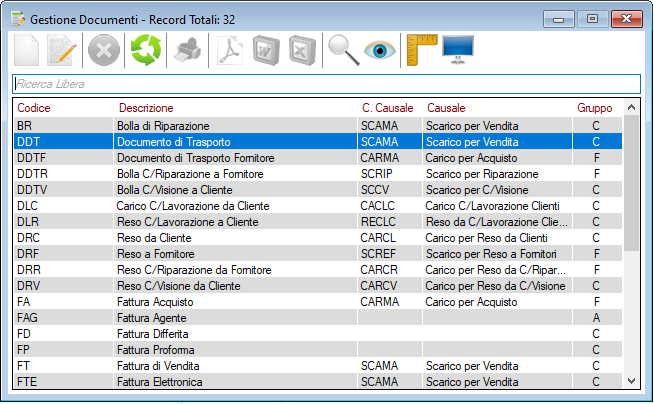Click the scrollbar down arrow
Viewport: 654px width, 404px height.
[631, 381]
